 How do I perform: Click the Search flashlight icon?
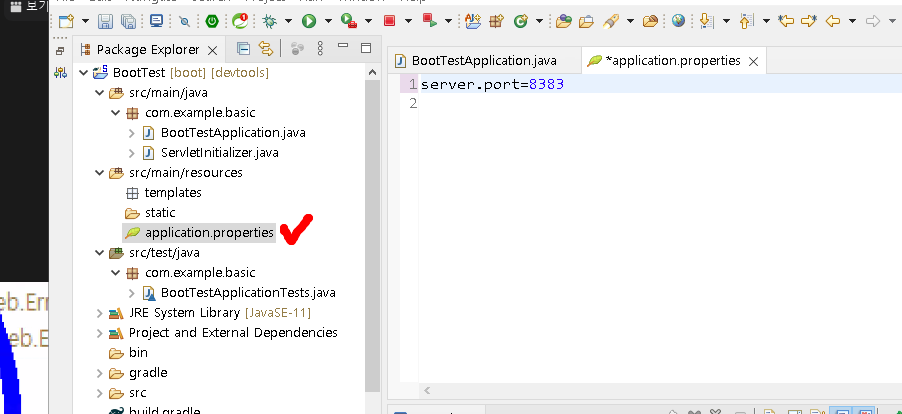(x=611, y=21)
